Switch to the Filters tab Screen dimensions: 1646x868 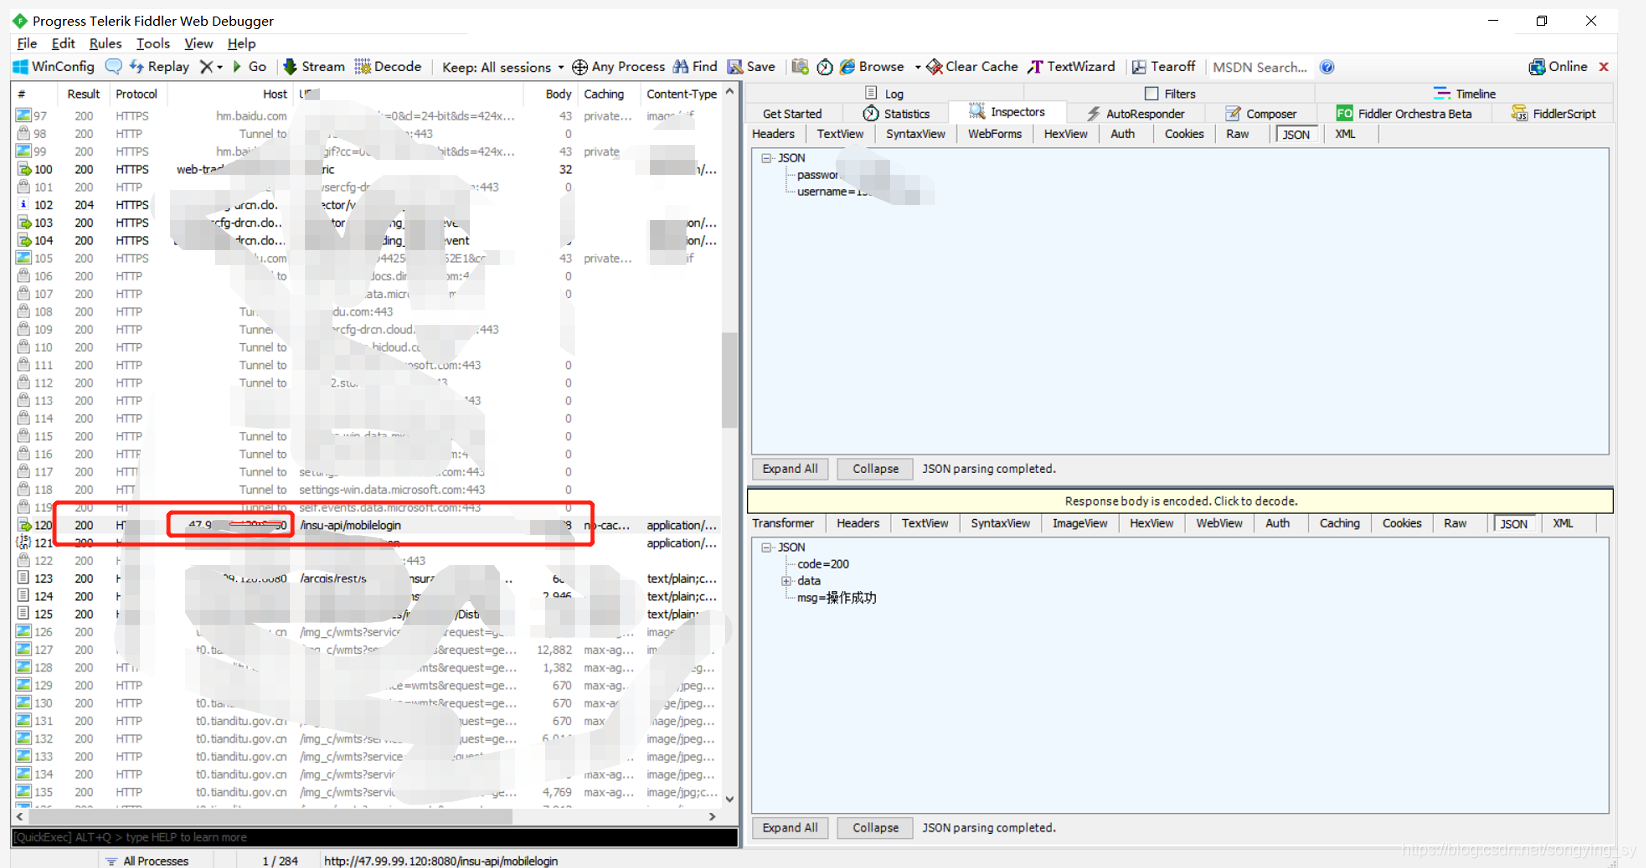tap(1170, 93)
